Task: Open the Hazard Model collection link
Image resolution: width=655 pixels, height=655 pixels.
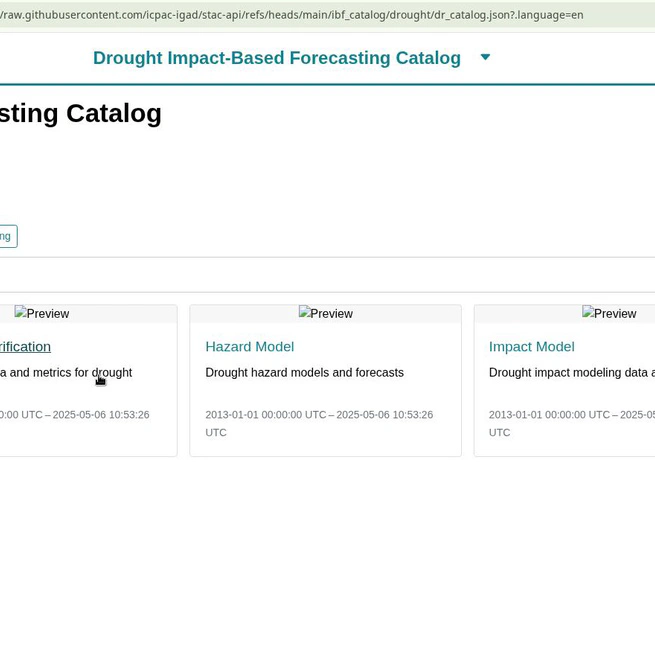Action: pos(249,347)
